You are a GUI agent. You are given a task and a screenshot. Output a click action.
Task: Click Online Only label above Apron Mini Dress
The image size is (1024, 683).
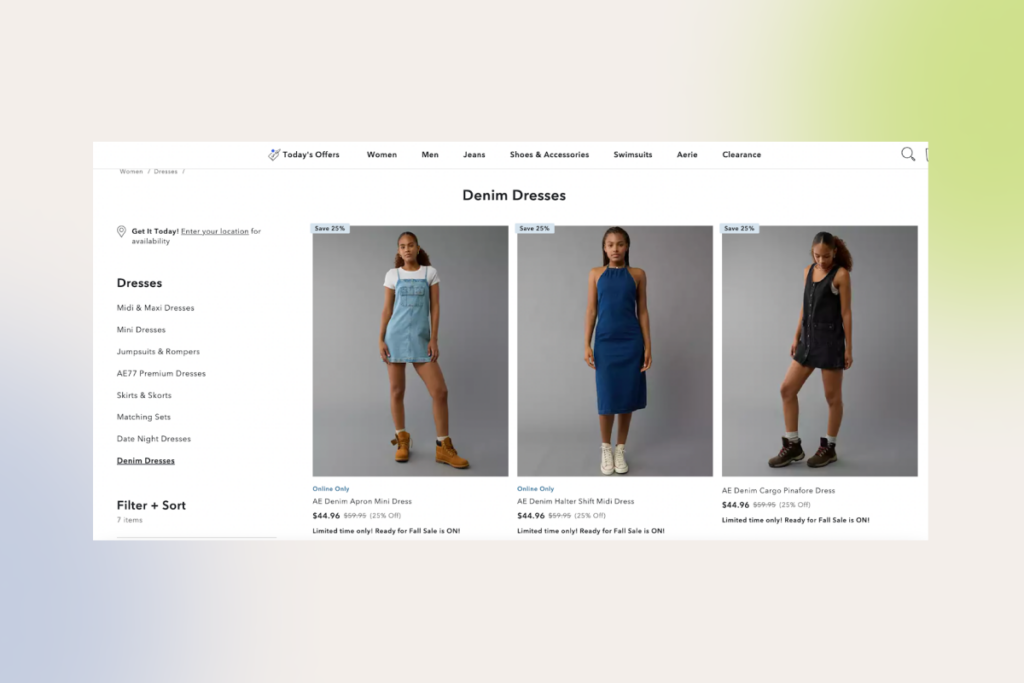[331, 488]
